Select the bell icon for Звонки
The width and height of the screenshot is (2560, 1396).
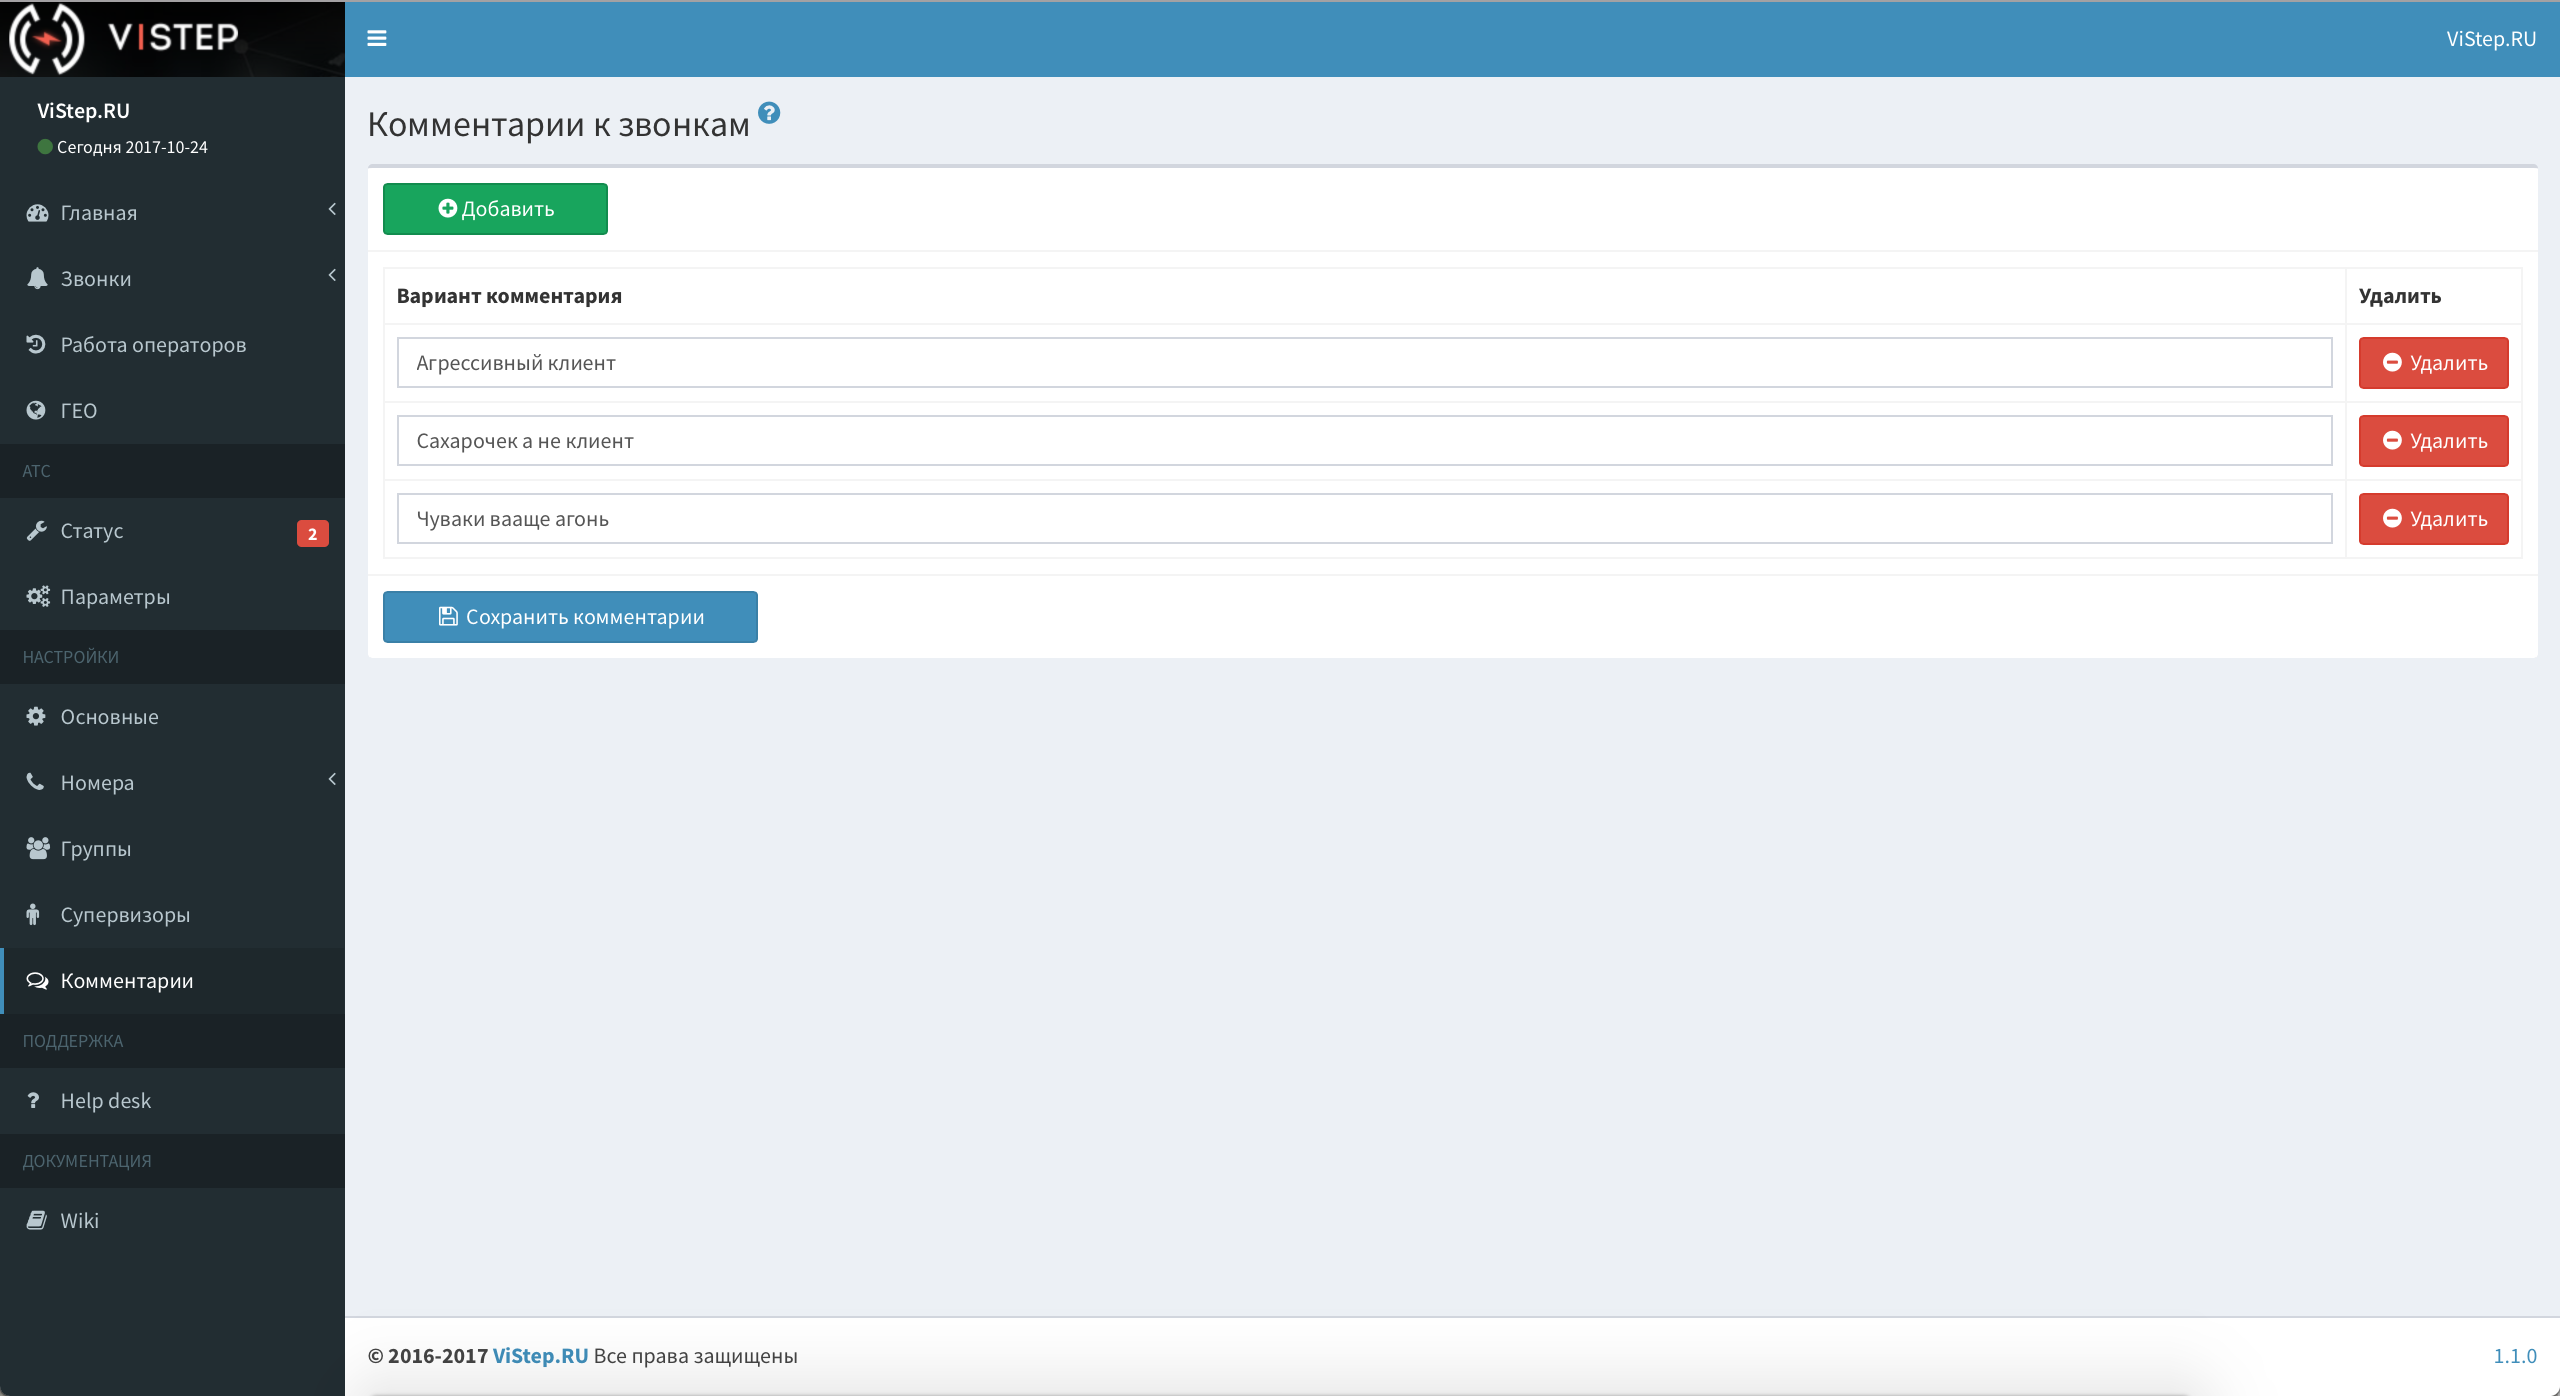pyautogui.click(x=36, y=278)
